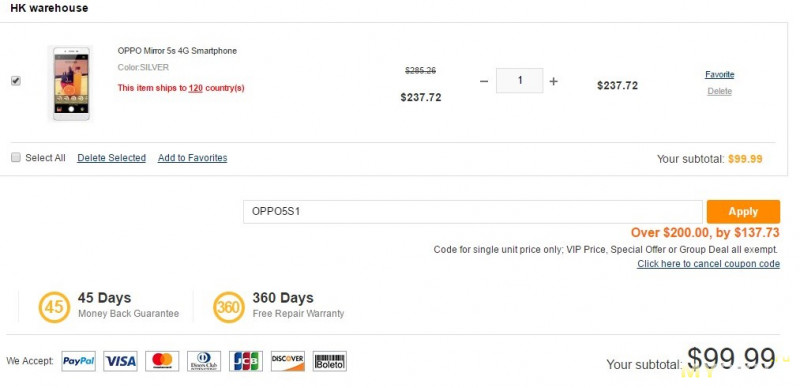Viewport: 800px width, 388px height.
Task: Click the Diners Club icon
Action: pos(204,361)
